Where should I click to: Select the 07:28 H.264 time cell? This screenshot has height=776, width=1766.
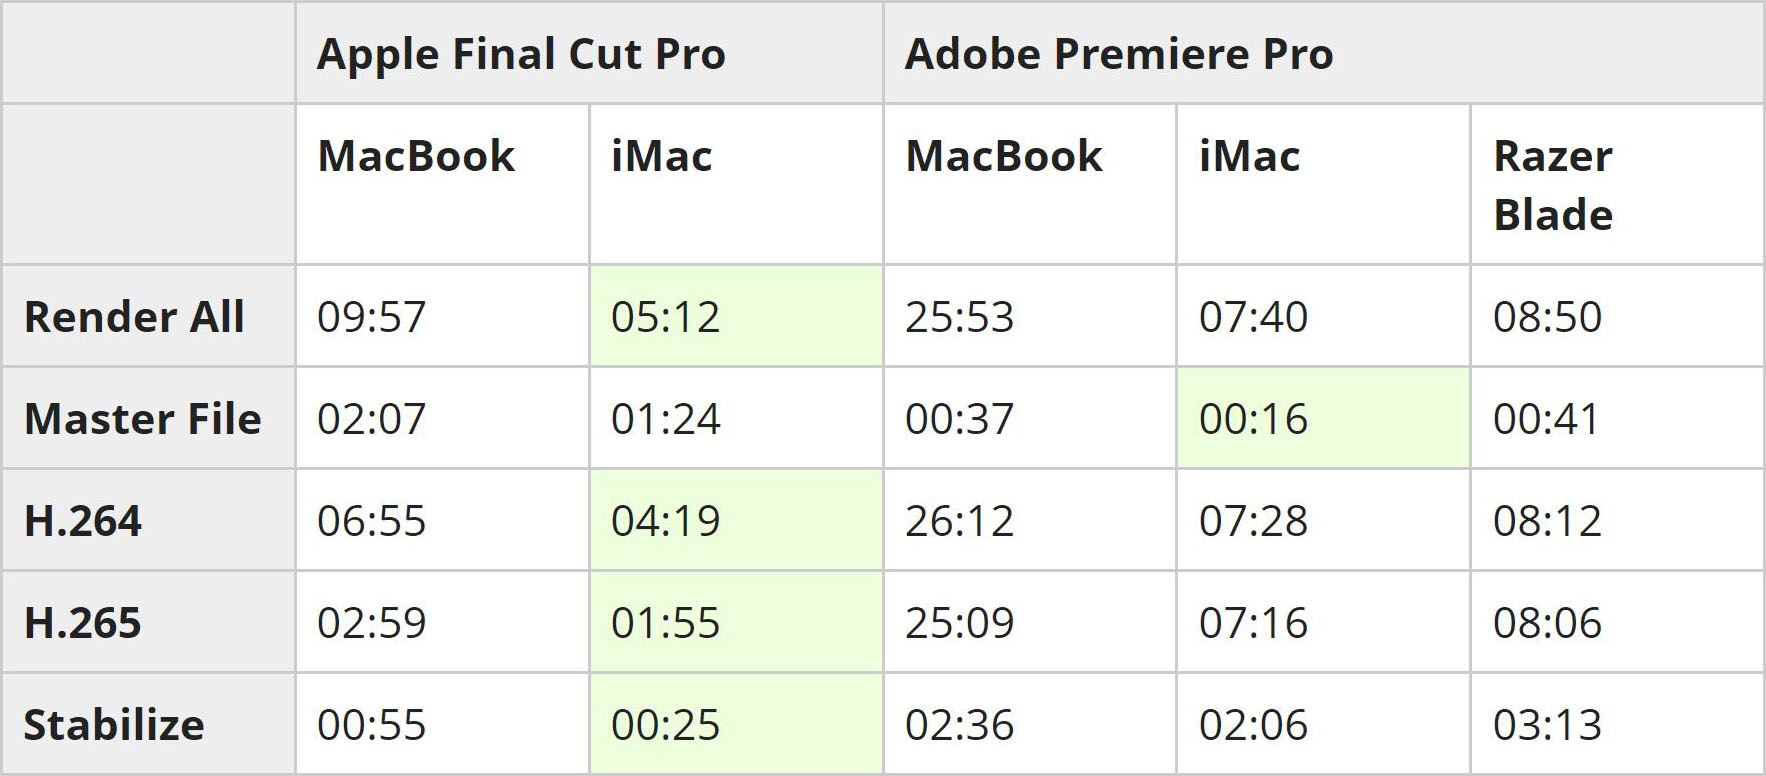[1253, 521]
